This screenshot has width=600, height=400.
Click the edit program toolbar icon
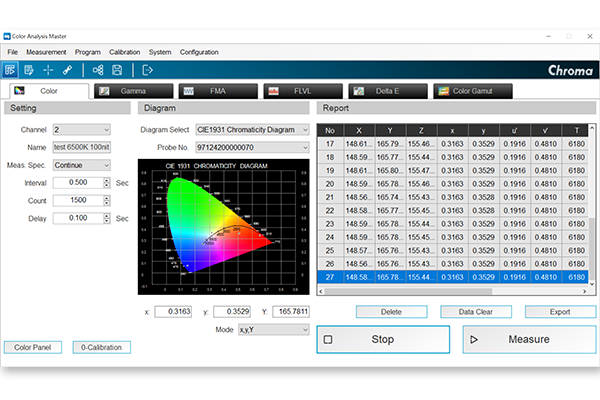point(29,70)
